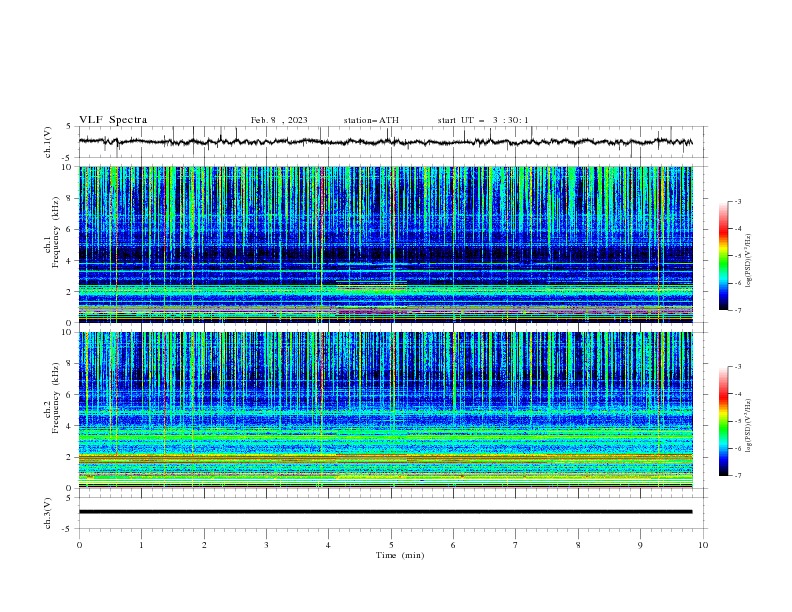Click the date 'Feb. 8 , 2023'
This screenshot has height=612, width=792.
pos(279,120)
